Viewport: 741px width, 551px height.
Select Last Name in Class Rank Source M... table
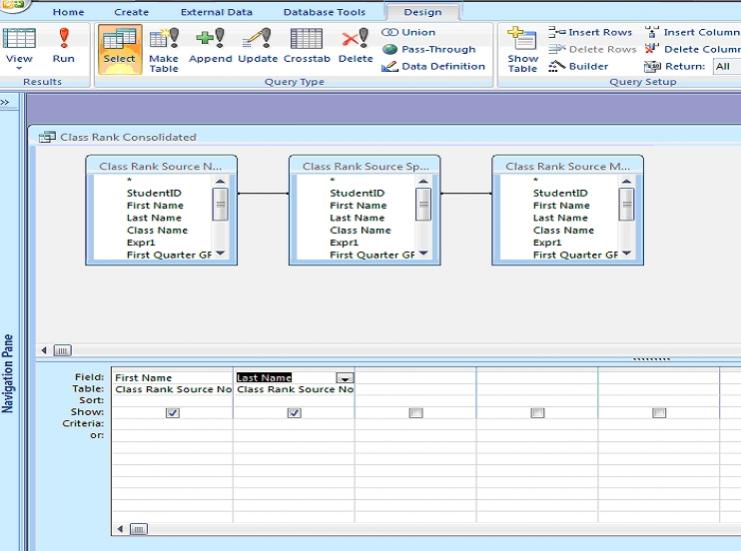point(560,218)
